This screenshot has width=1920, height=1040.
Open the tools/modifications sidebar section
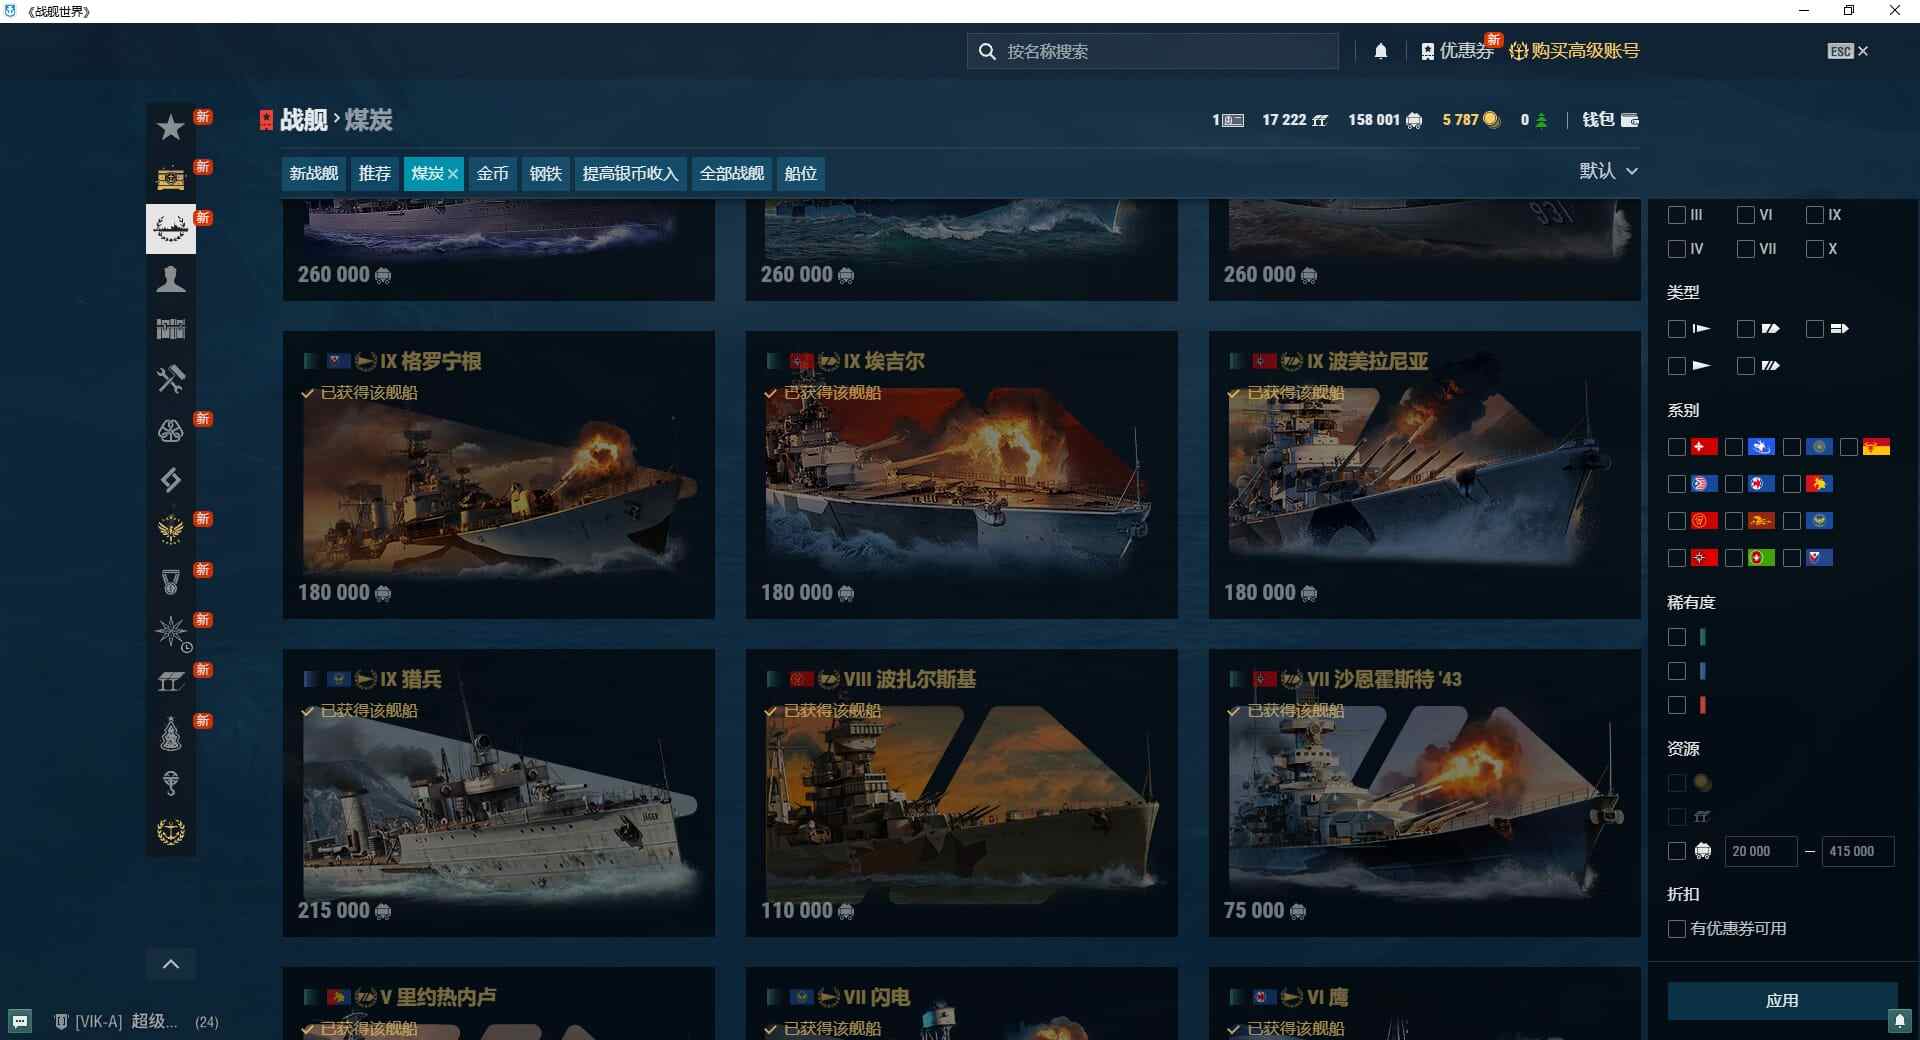coord(171,380)
